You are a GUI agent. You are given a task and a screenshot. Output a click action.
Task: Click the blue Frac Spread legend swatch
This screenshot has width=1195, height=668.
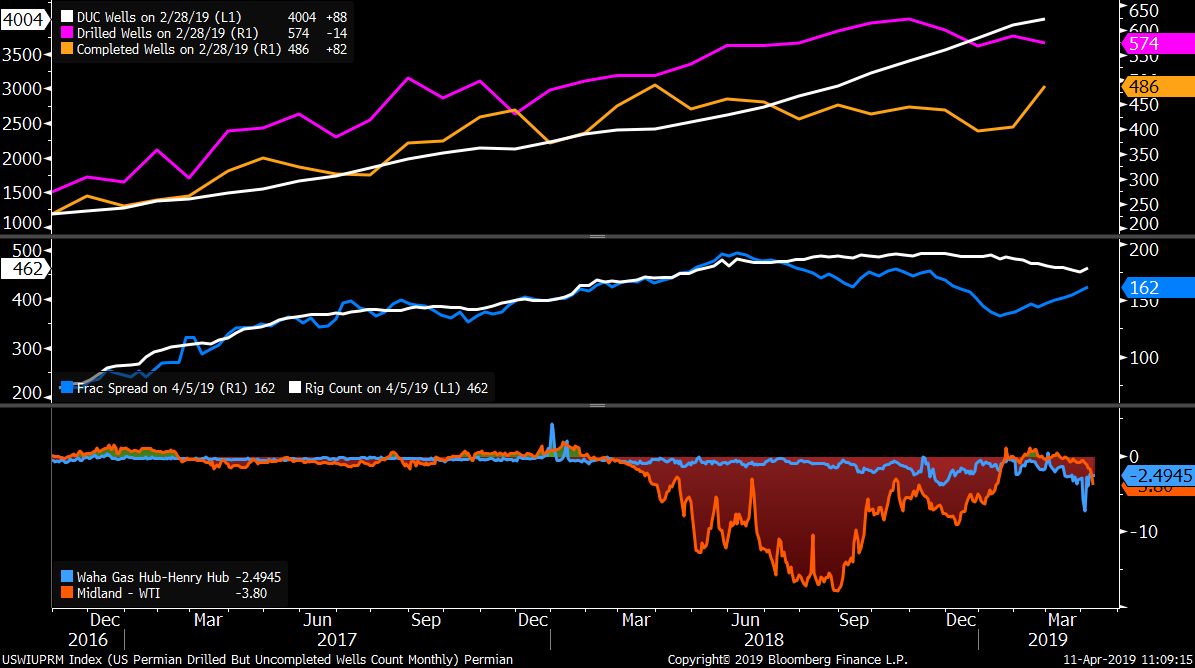[67, 388]
